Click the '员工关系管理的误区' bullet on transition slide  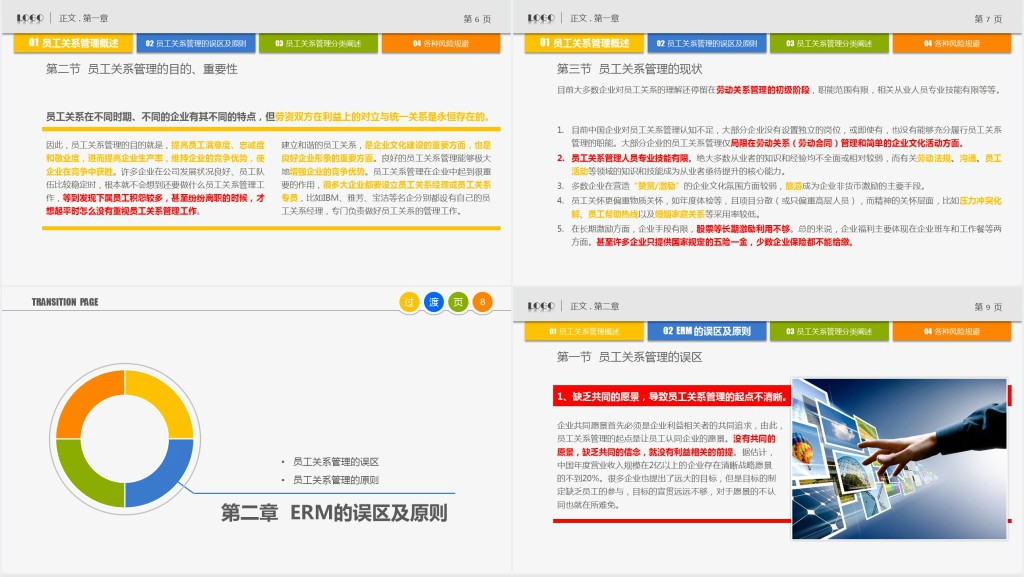335,461
